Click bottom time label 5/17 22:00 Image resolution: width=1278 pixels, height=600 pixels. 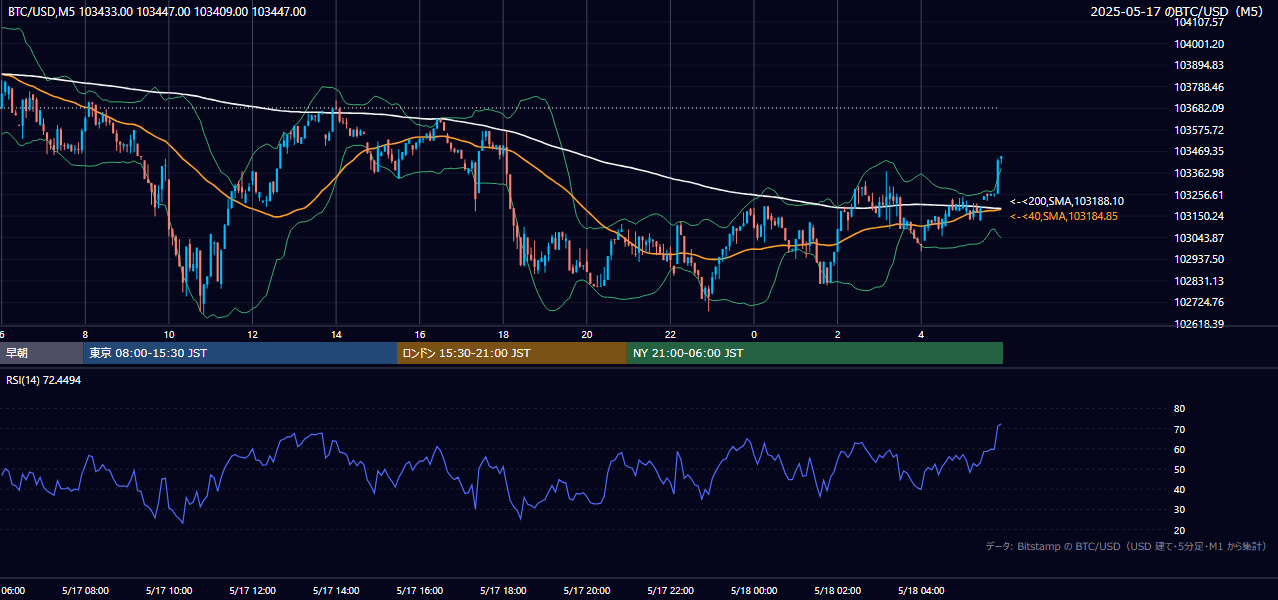click(x=670, y=591)
